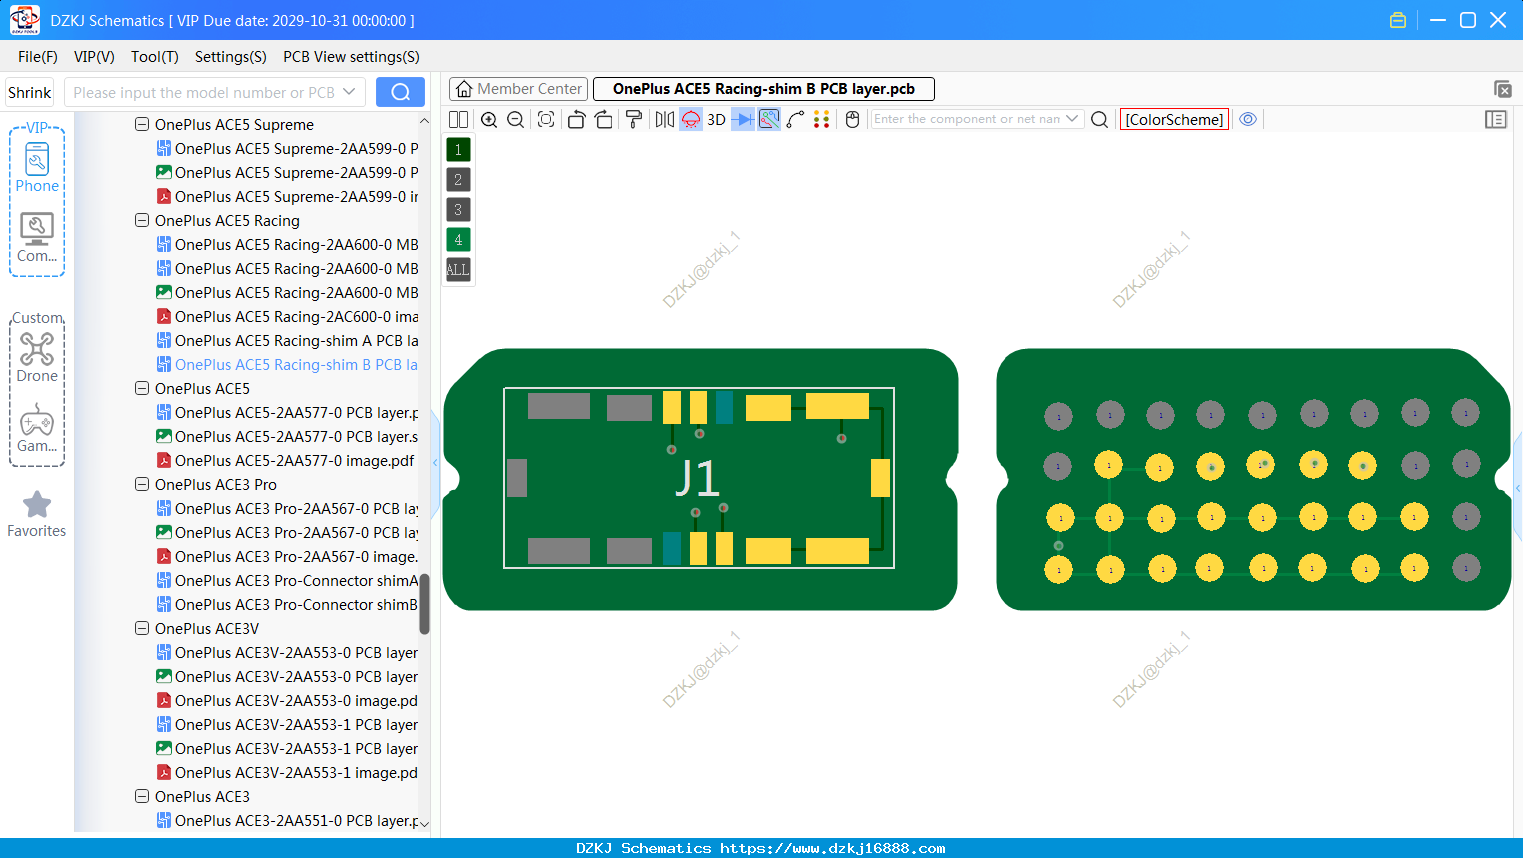Select the curved trace line tool
The image size is (1523, 858).
tap(796, 119)
